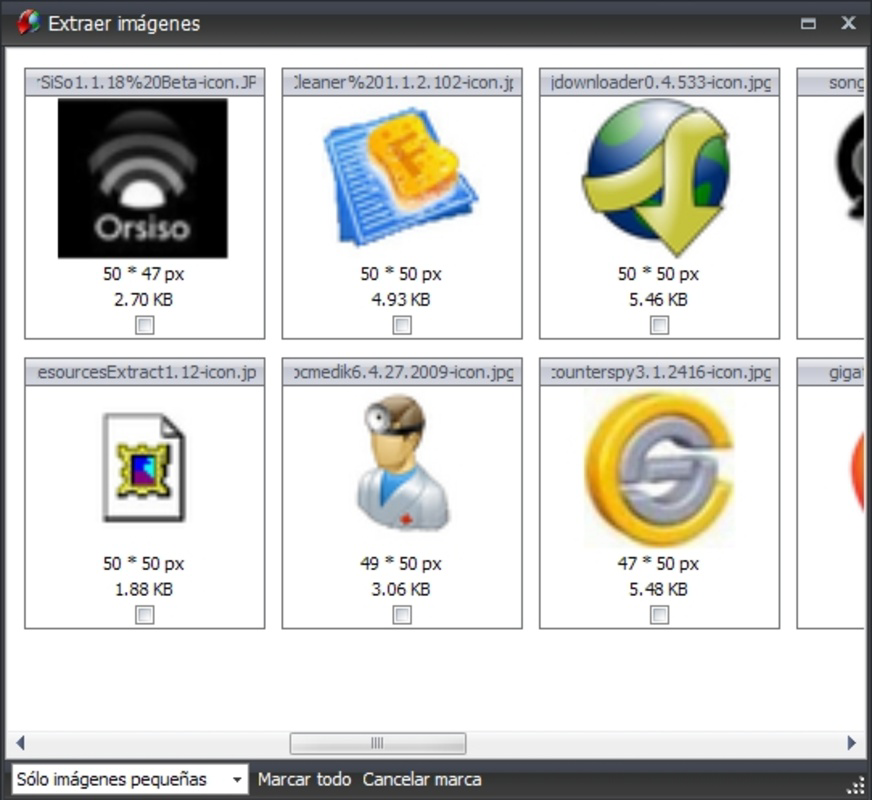The width and height of the screenshot is (872, 800).
Task: Click 'Marcar todo' to select all images
Action: point(305,779)
